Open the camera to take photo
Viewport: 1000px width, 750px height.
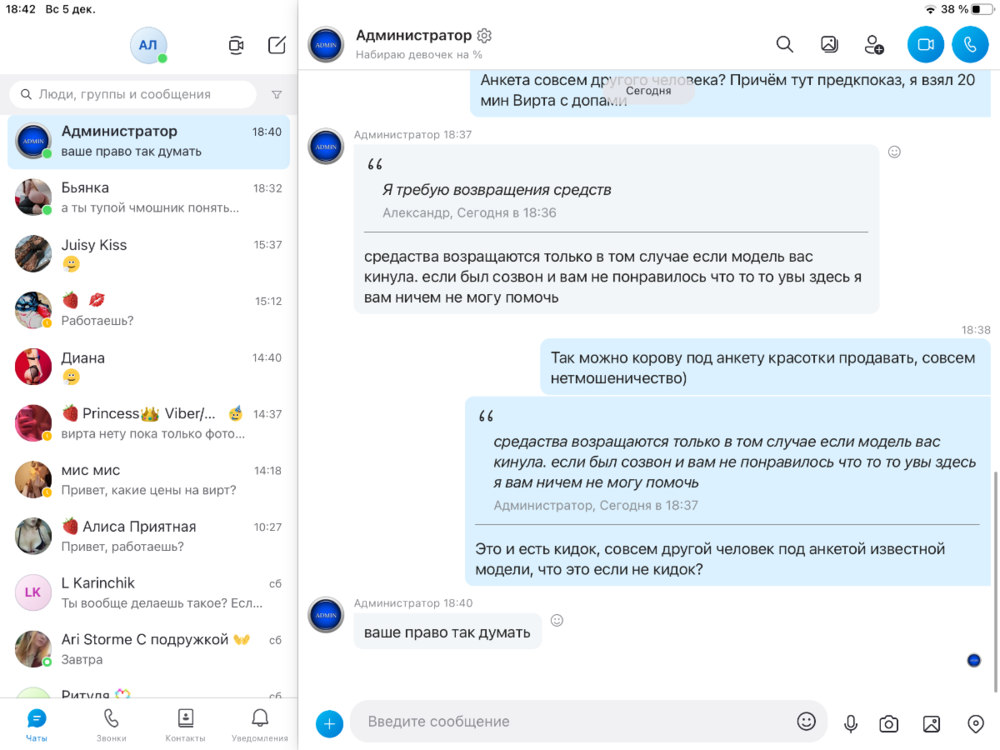[x=888, y=724]
